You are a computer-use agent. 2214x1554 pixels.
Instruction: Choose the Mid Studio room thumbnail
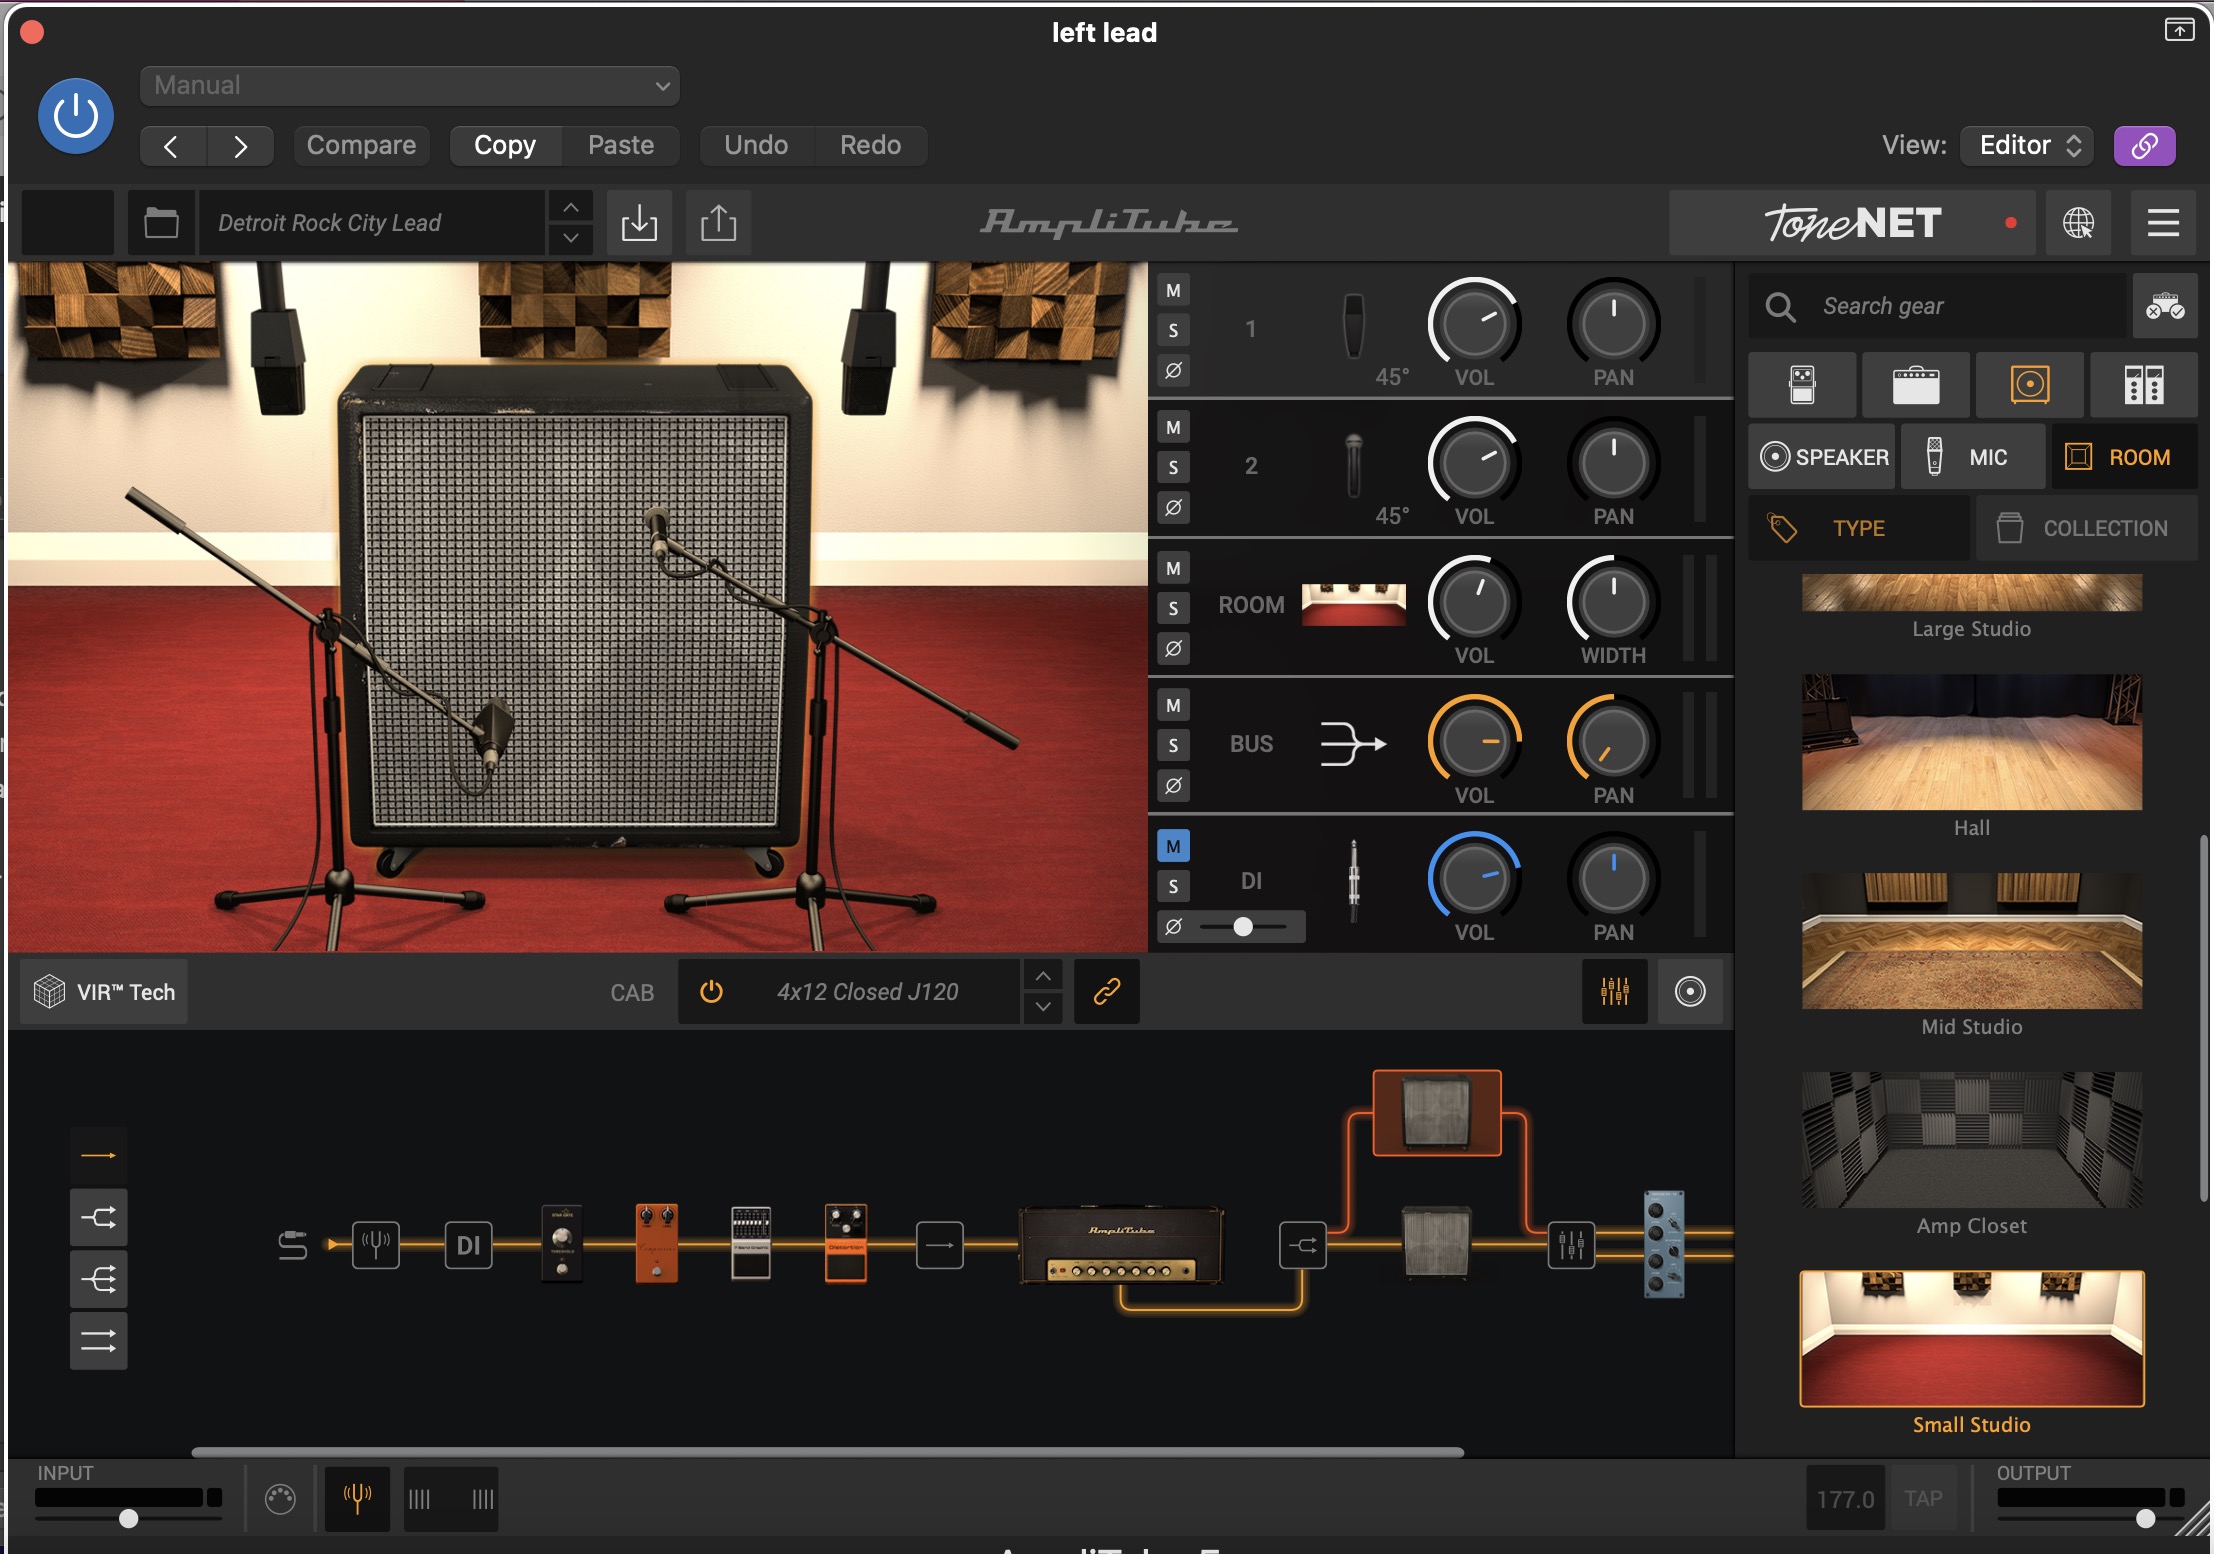coord(1971,941)
